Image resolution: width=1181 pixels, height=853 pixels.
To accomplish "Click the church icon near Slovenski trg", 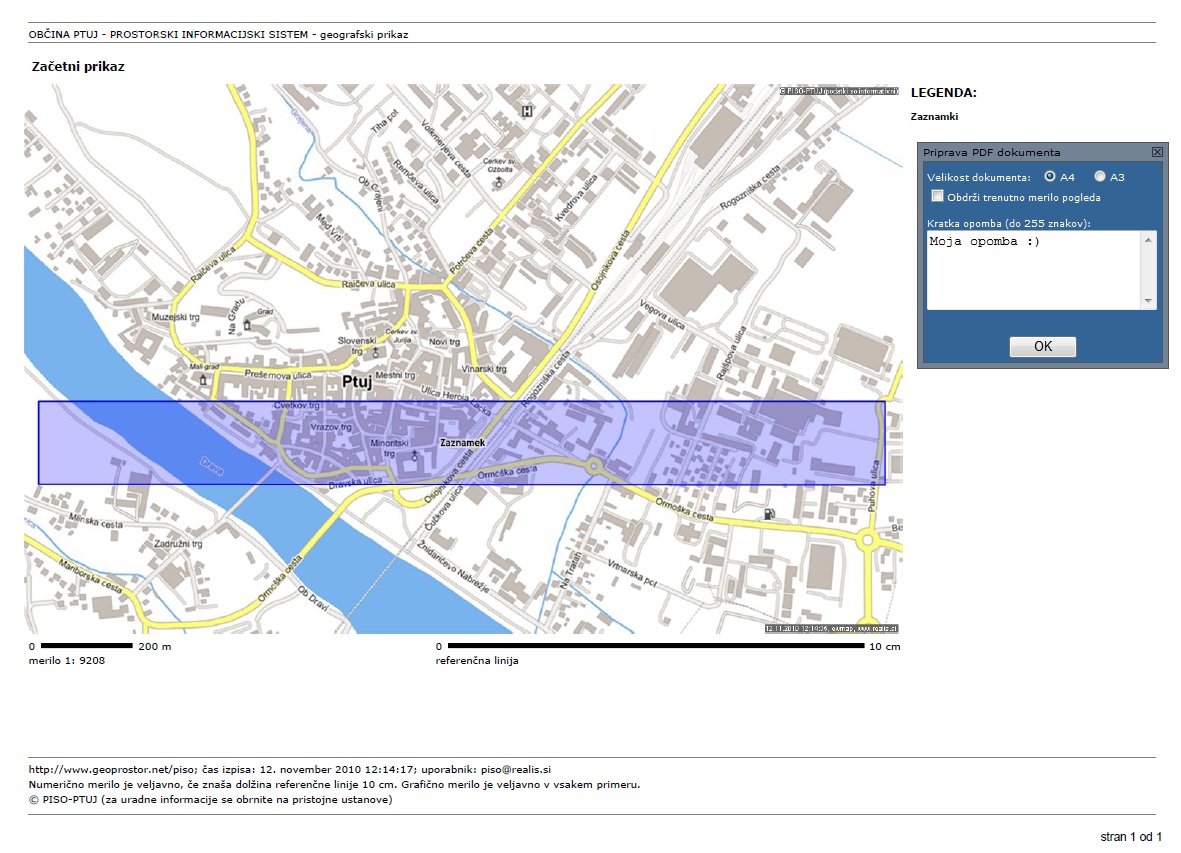I will point(375,353).
